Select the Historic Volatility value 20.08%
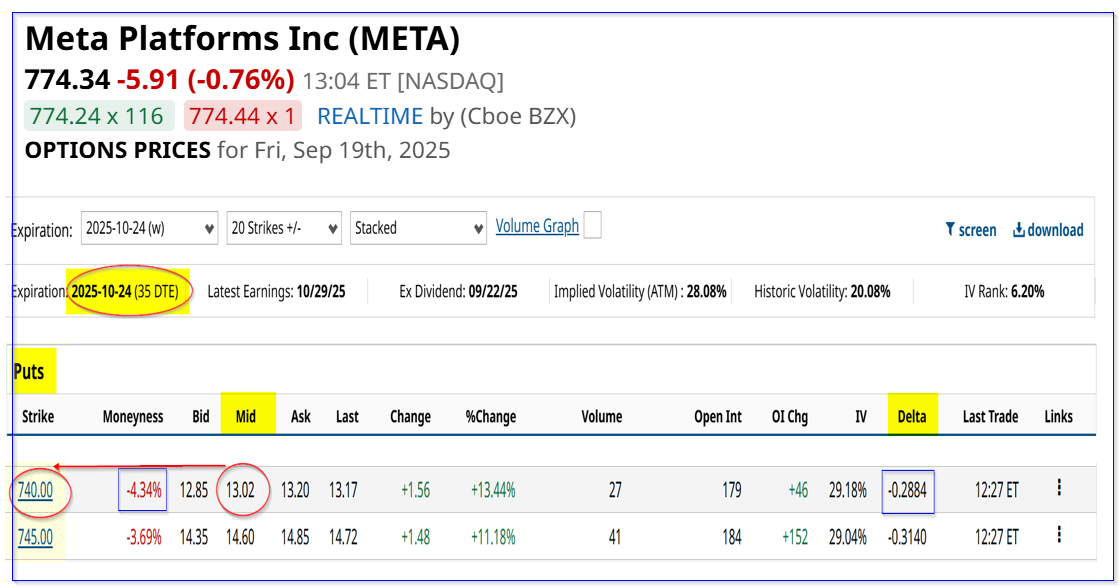 pyautogui.click(x=871, y=291)
